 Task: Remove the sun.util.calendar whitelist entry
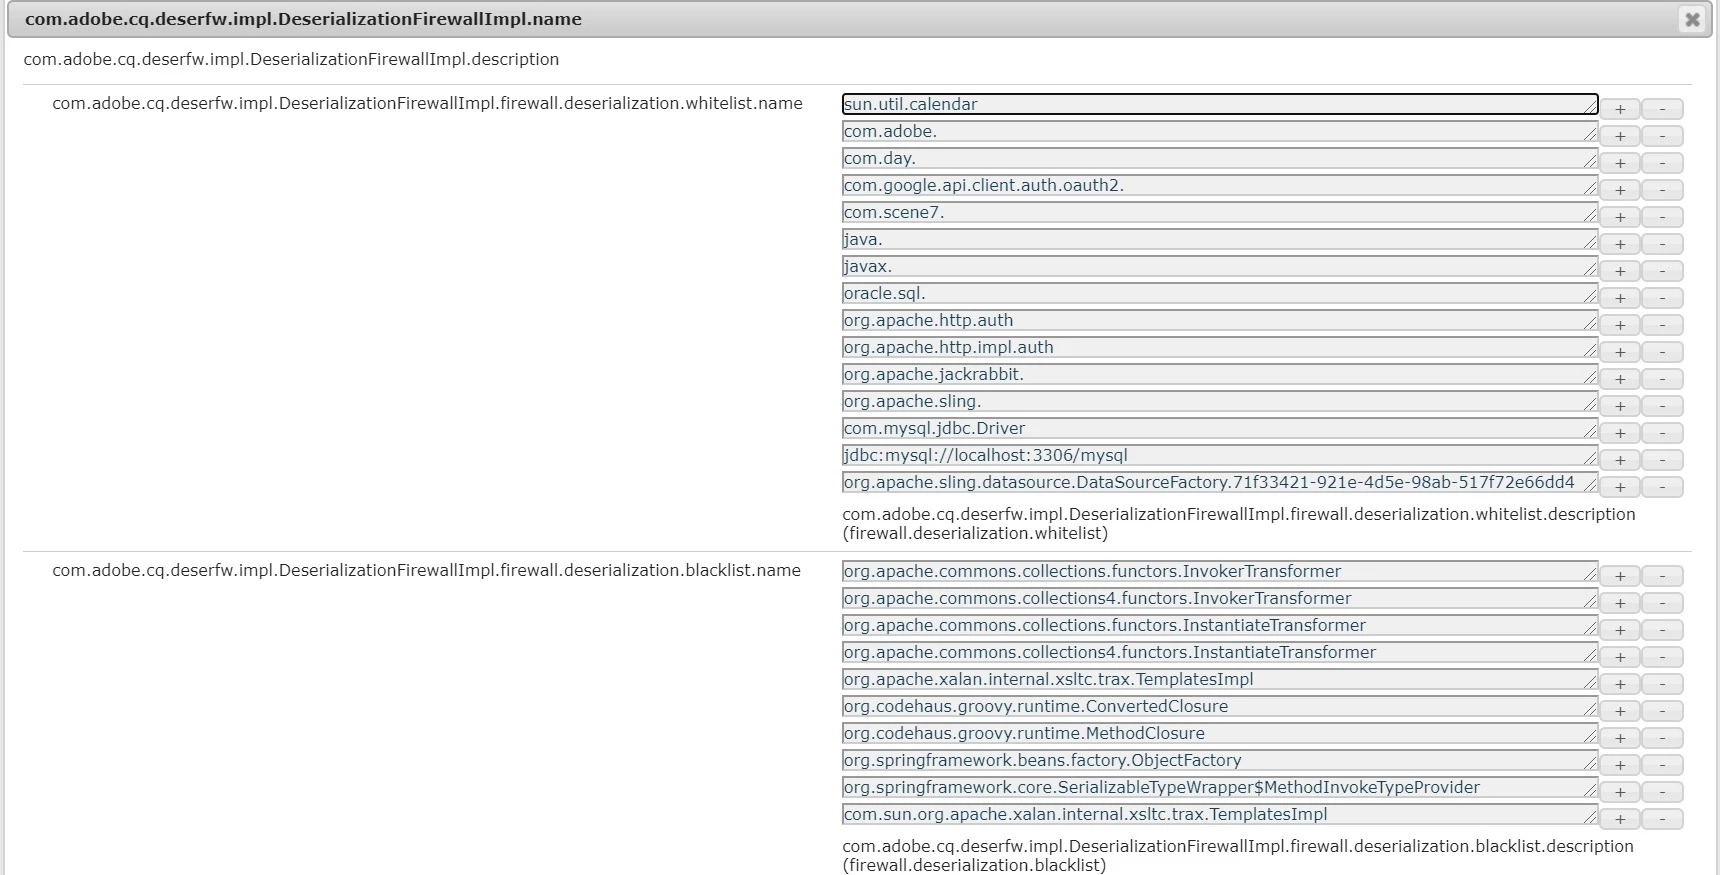1663,109
